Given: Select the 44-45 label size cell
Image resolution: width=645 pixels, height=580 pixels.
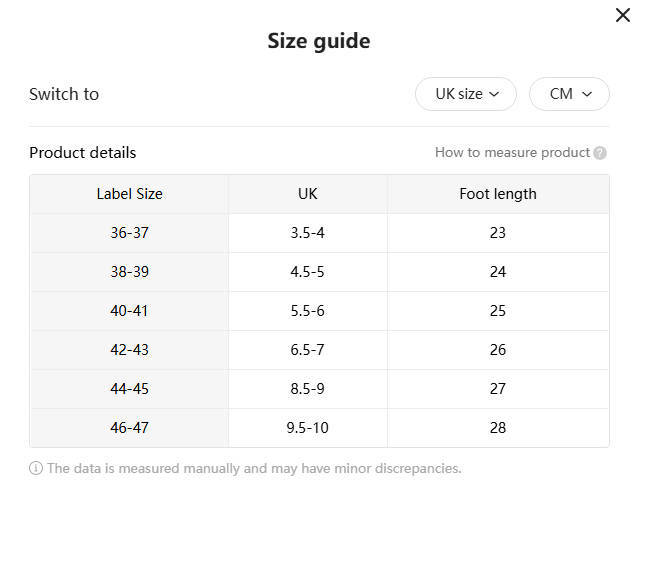Looking at the screenshot, I should [x=129, y=389].
